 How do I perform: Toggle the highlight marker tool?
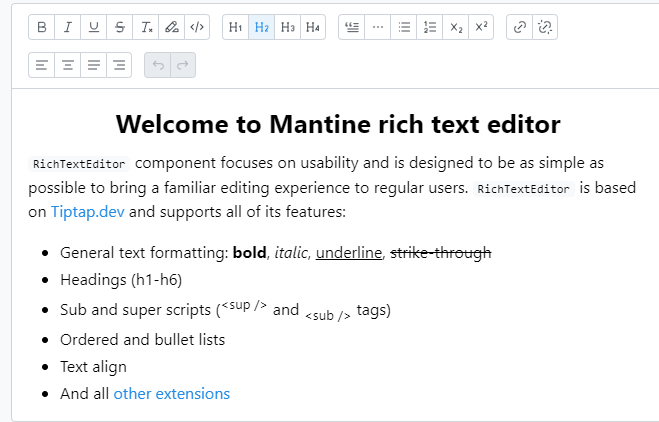[171, 27]
